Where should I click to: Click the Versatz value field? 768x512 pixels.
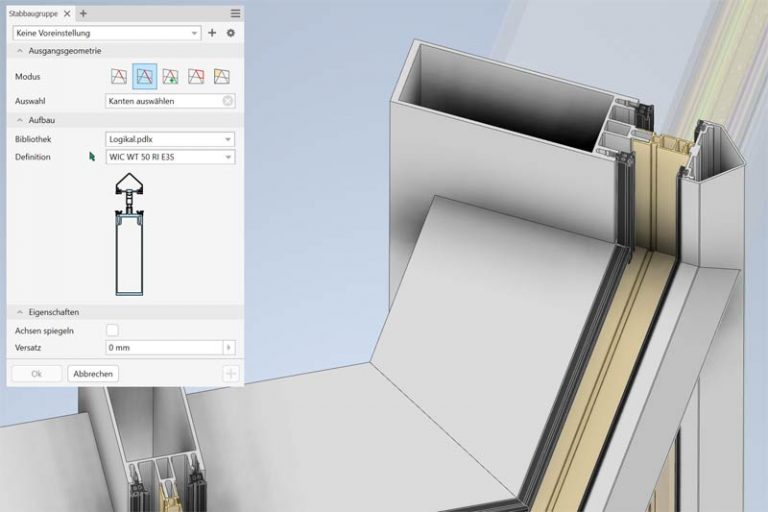[164, 348]
